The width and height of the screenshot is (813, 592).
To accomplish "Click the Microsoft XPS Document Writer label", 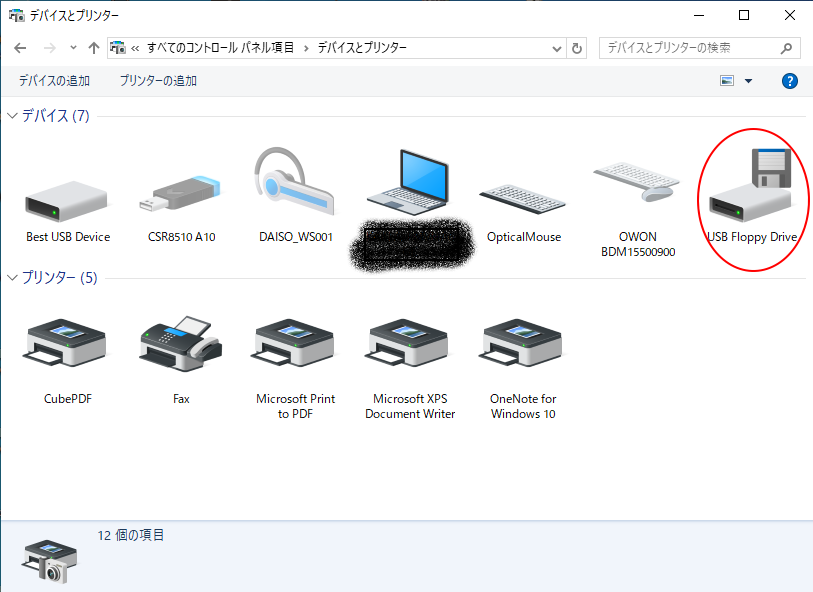I will [x=410, y=406].
